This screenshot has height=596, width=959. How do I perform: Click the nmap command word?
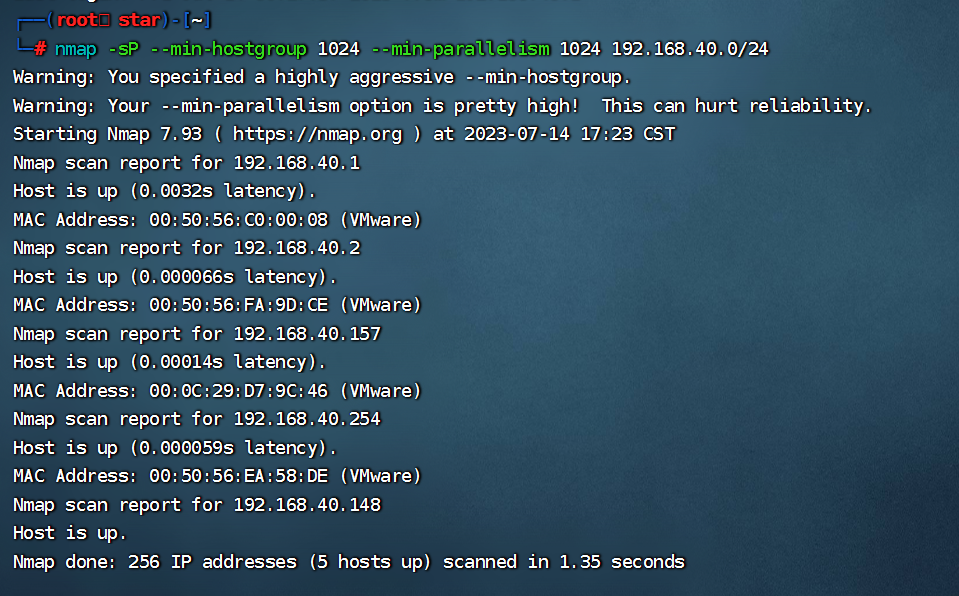point(75,48)
